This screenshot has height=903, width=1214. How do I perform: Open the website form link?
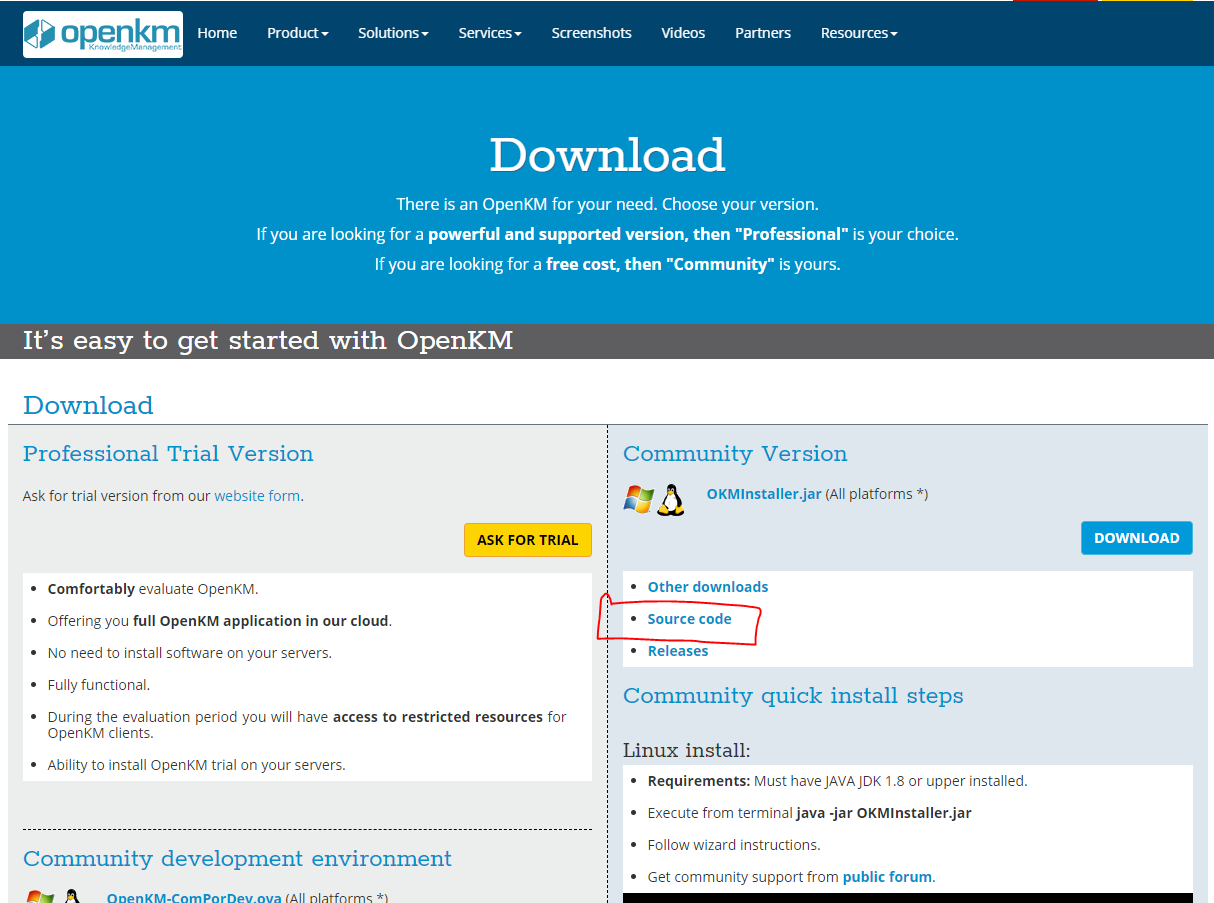point(257,496)
